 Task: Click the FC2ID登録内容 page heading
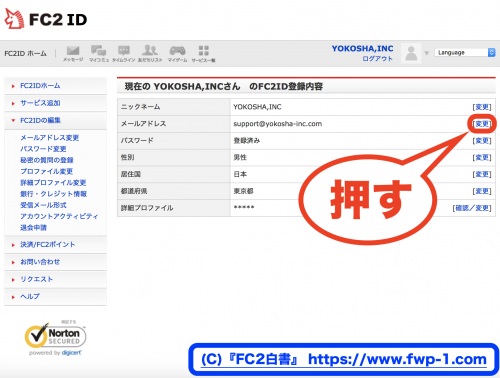(x=224, y=87)
